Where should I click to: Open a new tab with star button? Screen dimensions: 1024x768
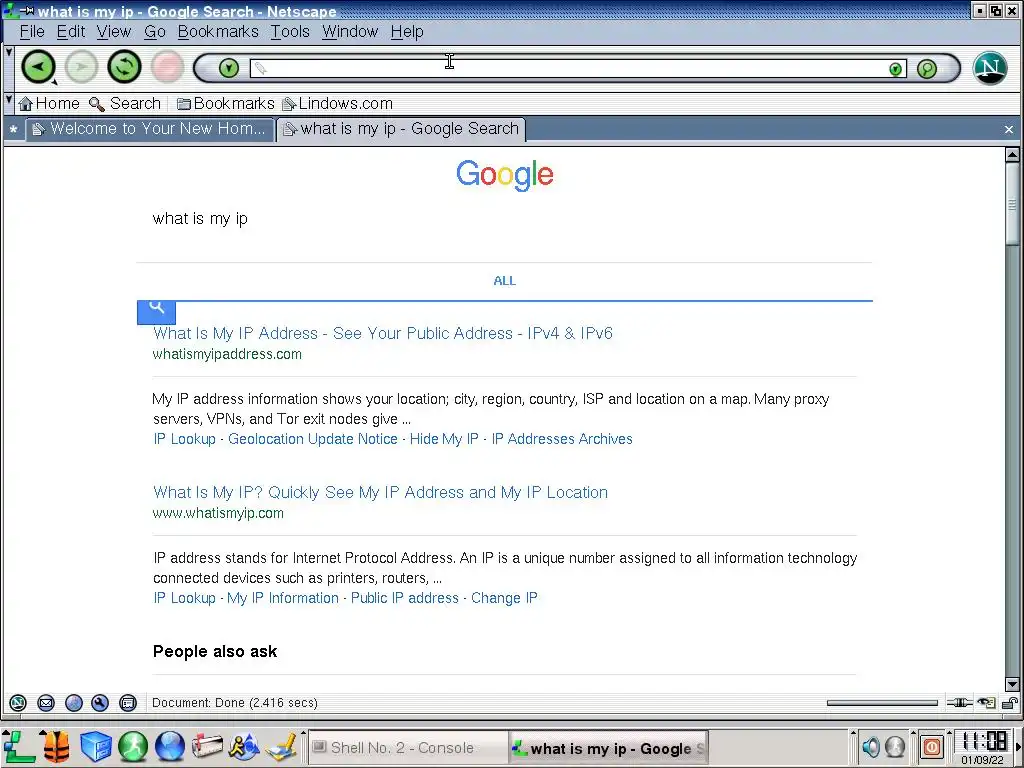click(13, 129)
